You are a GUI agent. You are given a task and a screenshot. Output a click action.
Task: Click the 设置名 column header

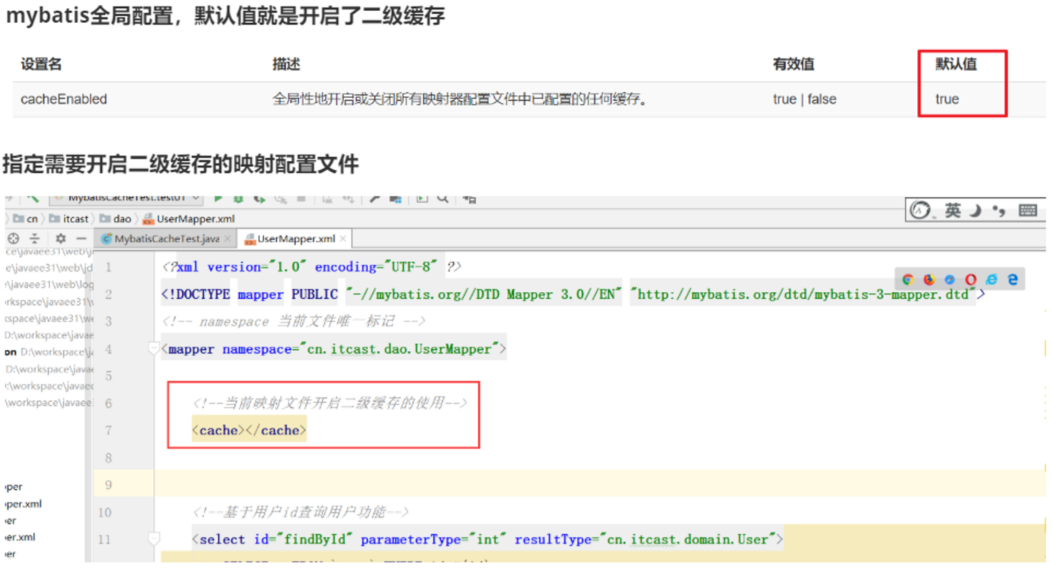click(41, 64)
